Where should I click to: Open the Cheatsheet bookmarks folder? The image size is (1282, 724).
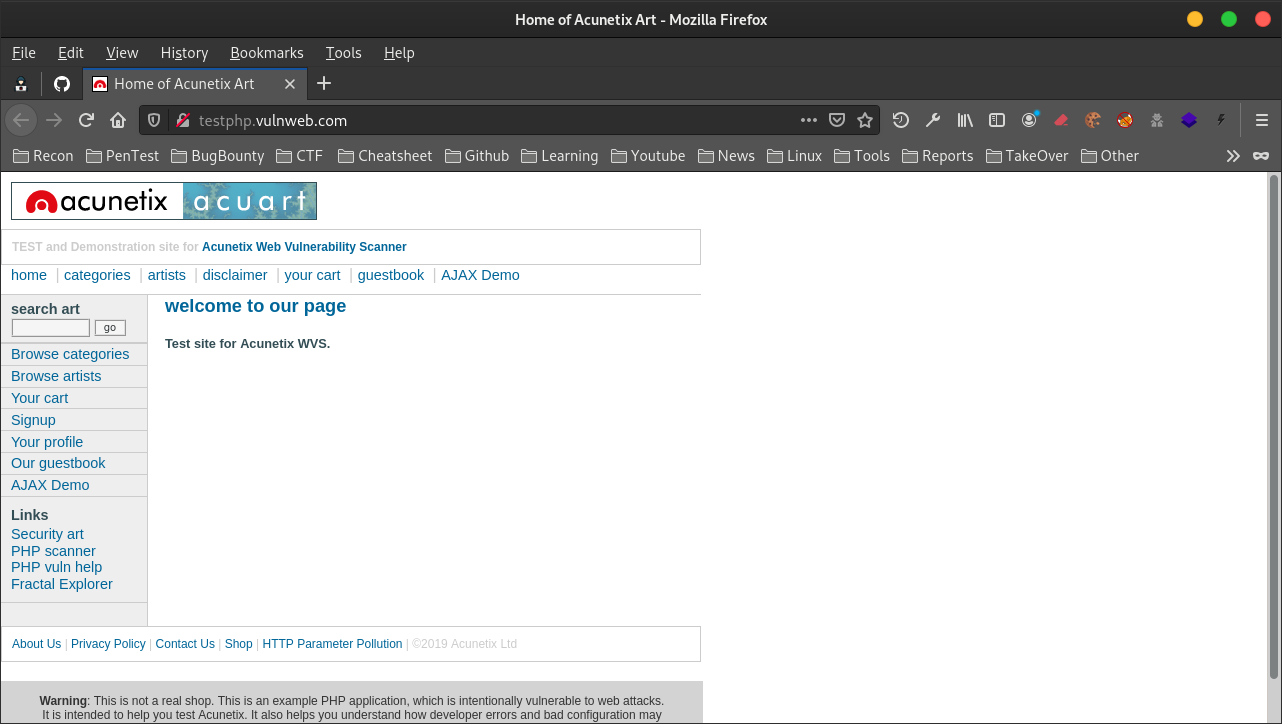pyautogui.click(x=385, y=156)
